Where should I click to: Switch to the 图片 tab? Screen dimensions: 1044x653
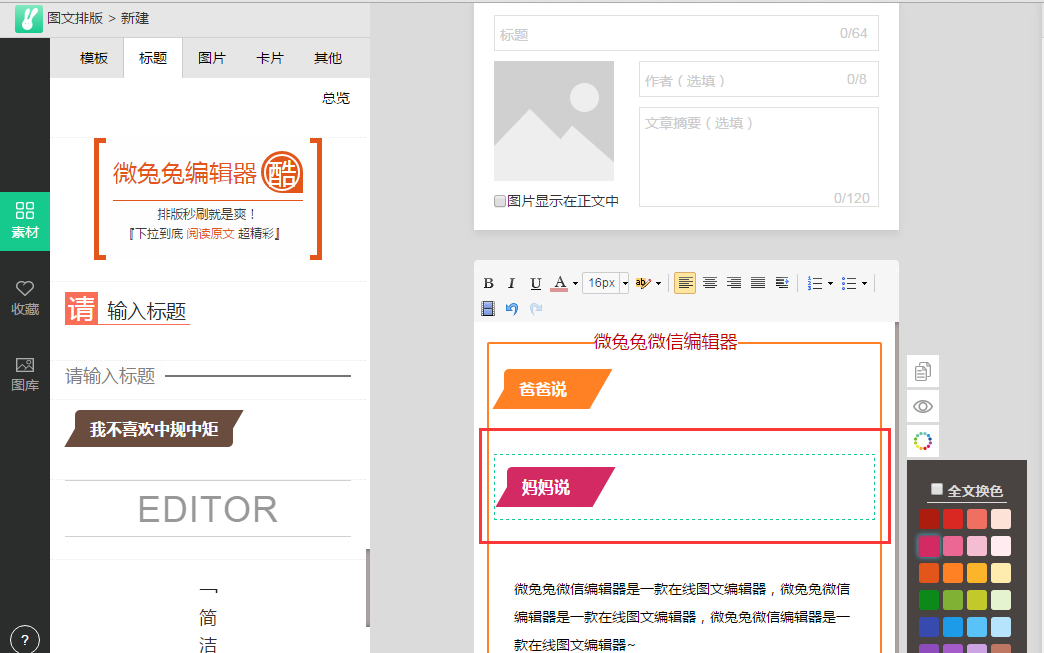(x=211, y=58)
